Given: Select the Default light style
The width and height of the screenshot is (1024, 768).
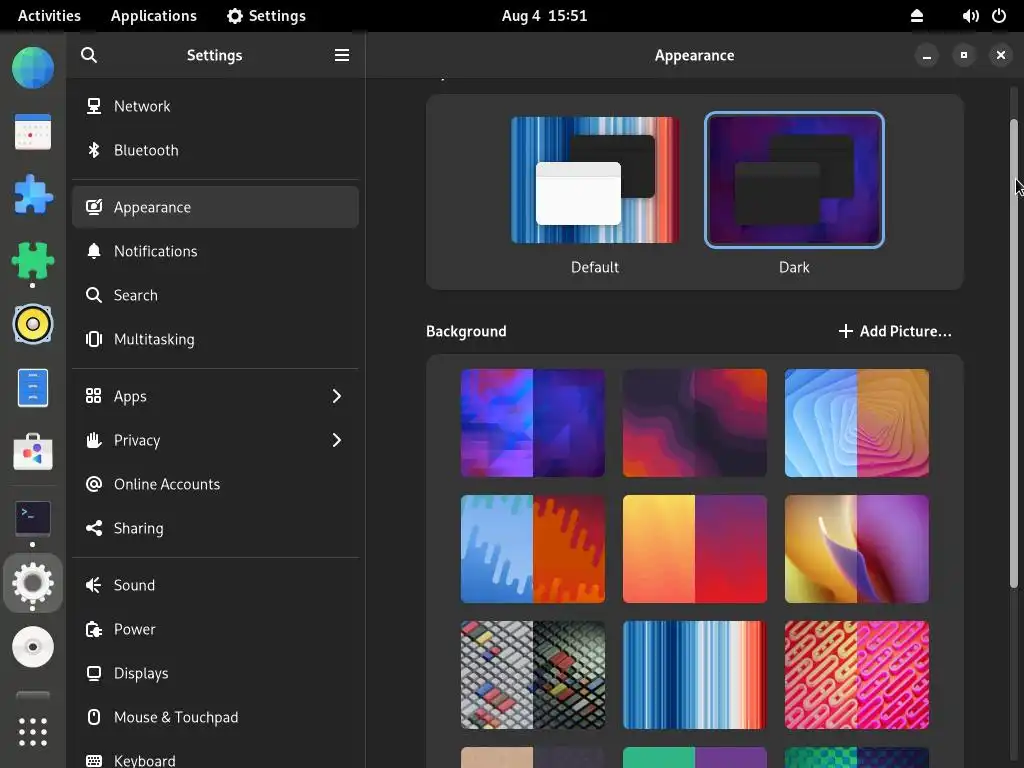Looking at the screenshot, I should click(595, 180).
